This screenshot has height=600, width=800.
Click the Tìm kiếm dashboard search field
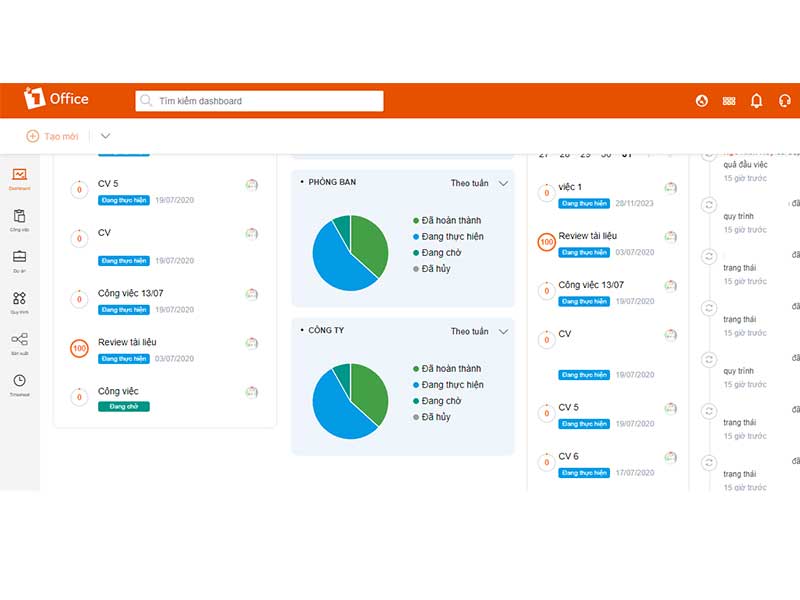[259, 101]
